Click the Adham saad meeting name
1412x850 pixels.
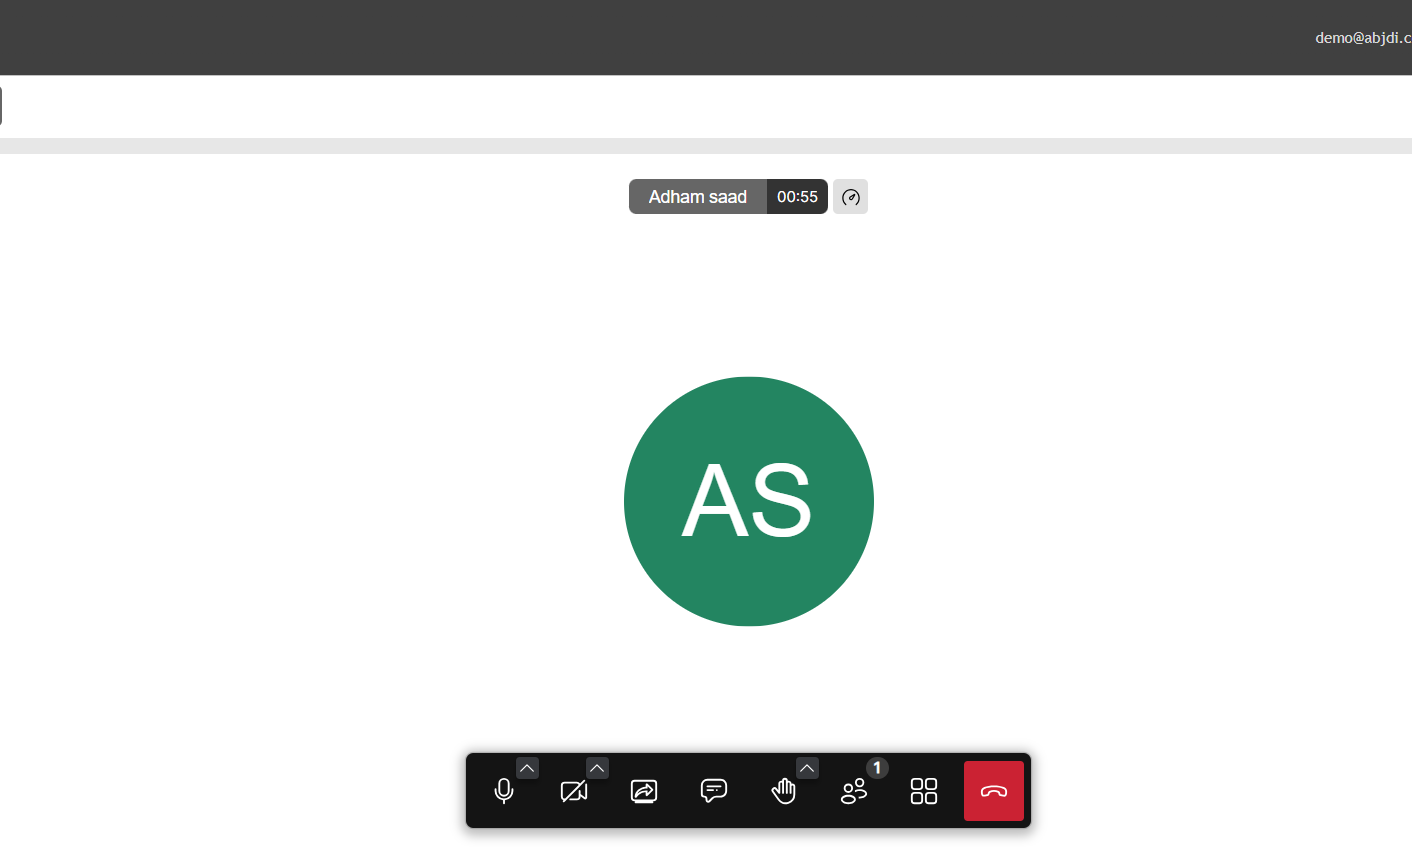[698, 197]
